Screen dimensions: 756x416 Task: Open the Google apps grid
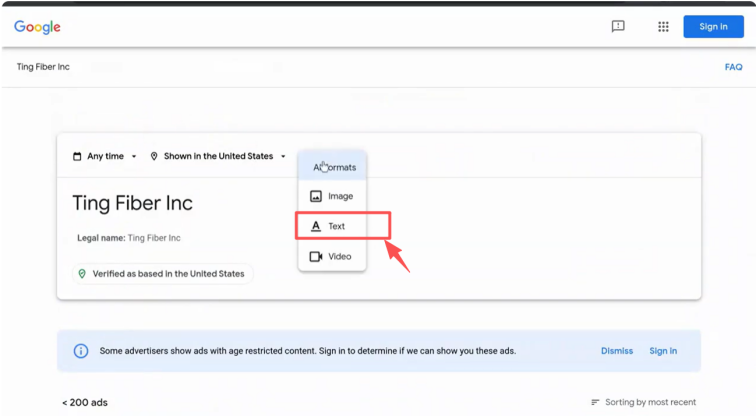click(663, 27)
